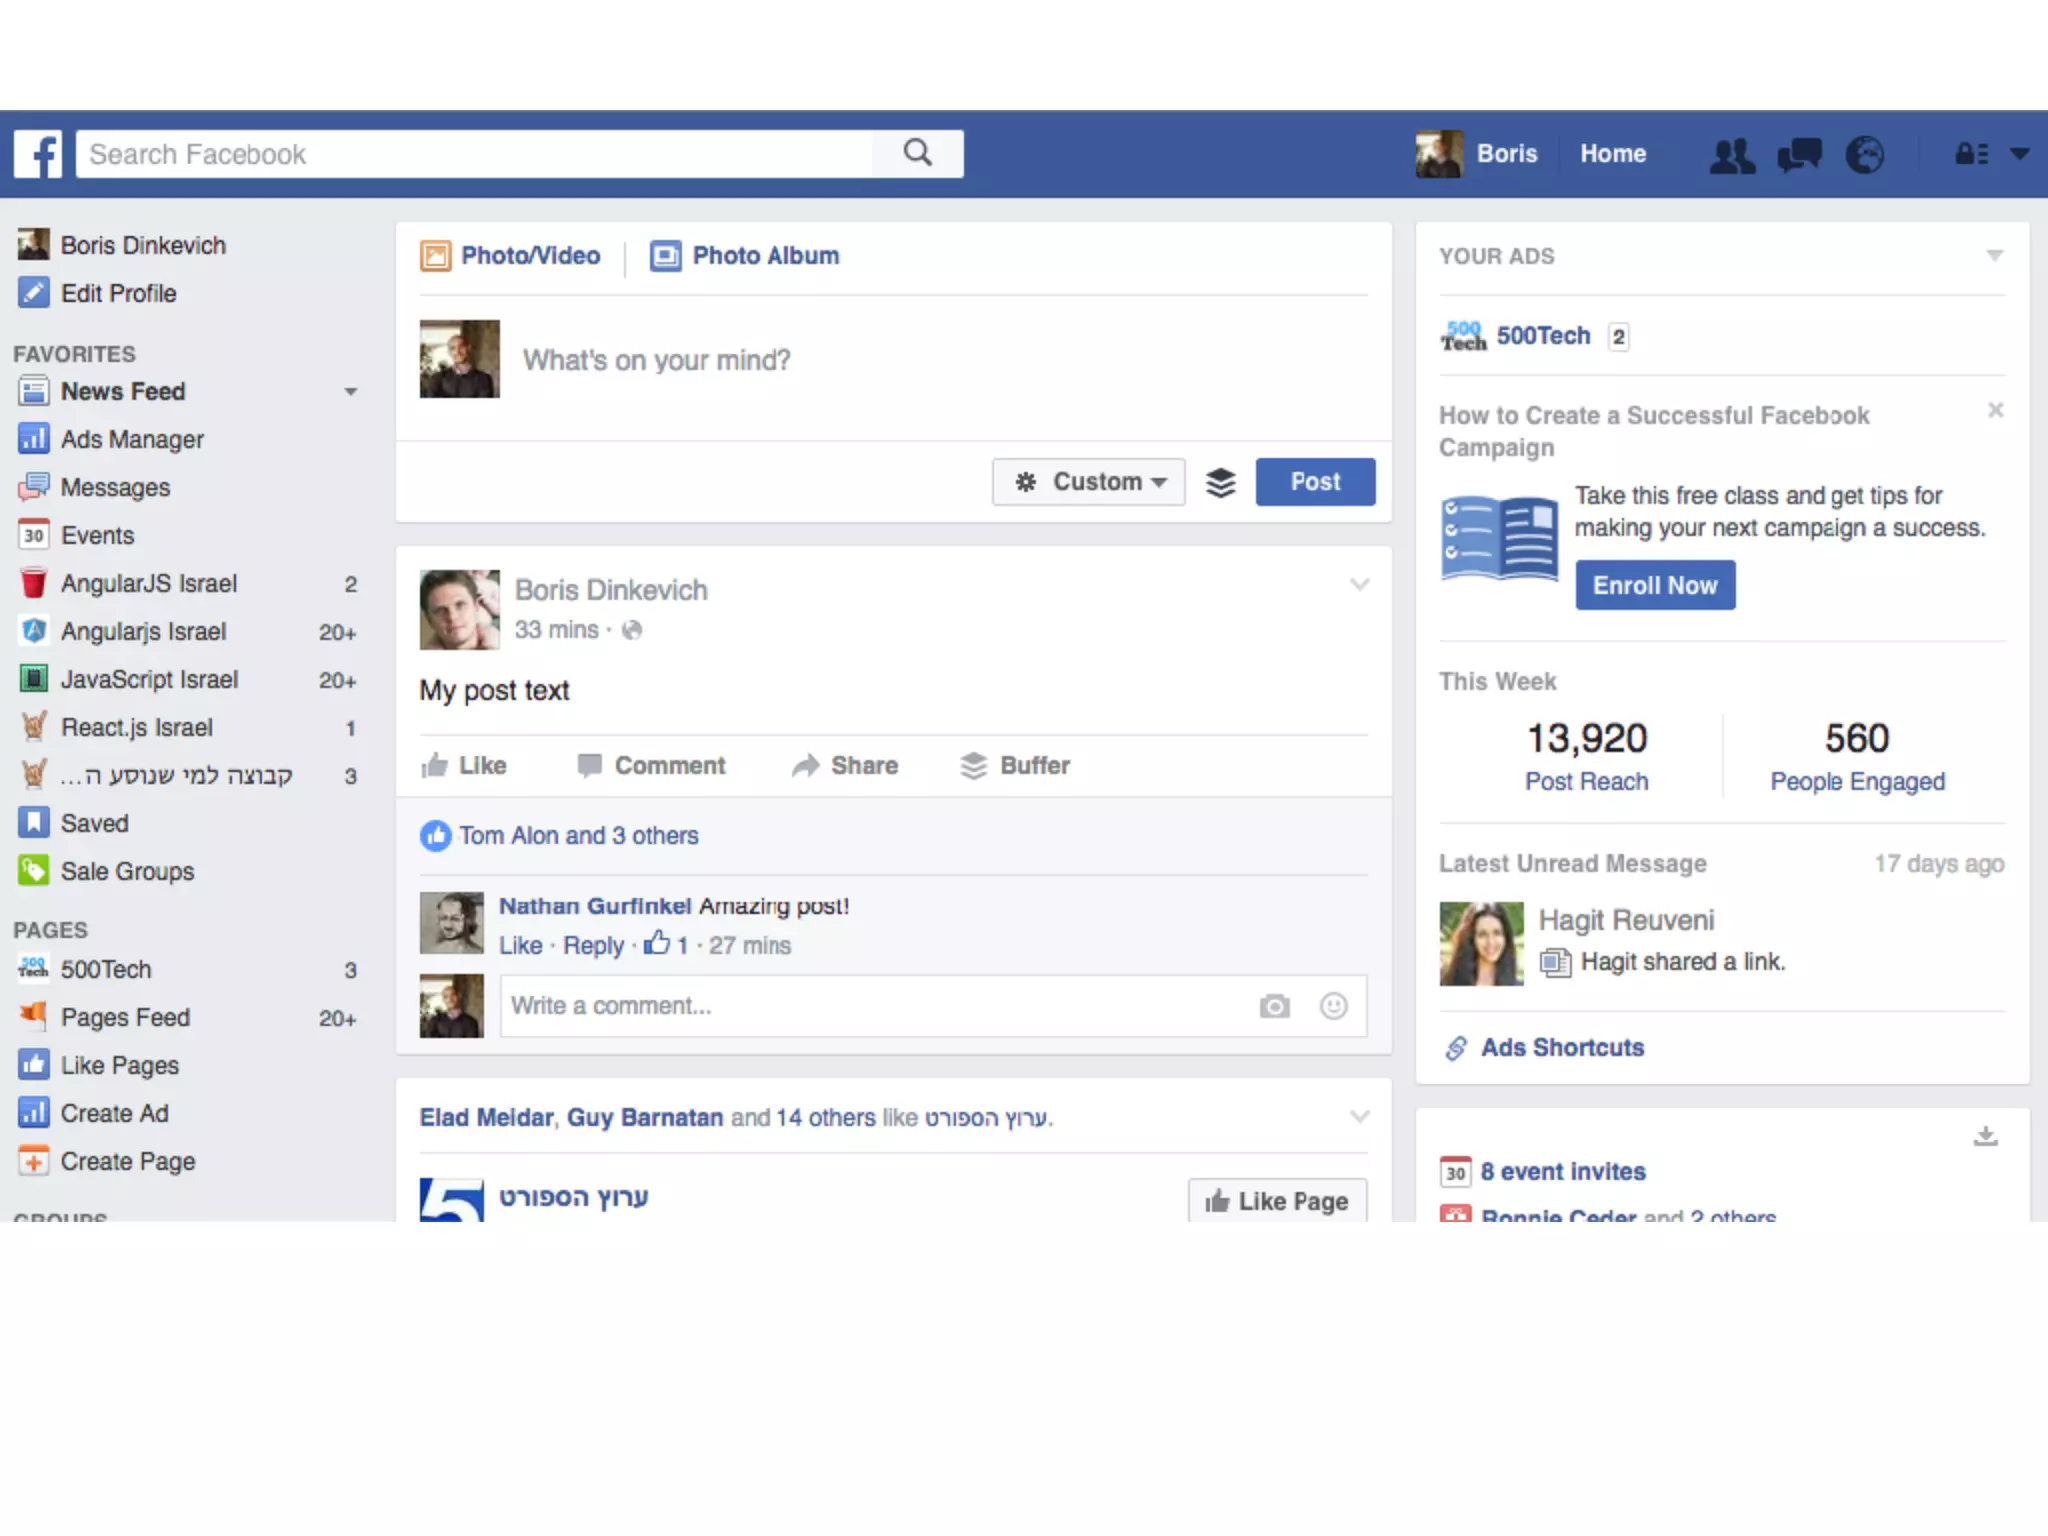Click the emoji smiley in comment box
Viewport: 2048px width, 1536px height.
[1334, 1006]
